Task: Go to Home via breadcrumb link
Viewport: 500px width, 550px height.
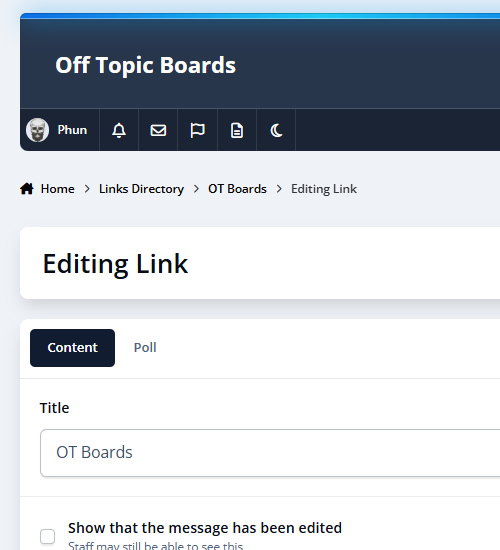Action: tap(58, 189)
